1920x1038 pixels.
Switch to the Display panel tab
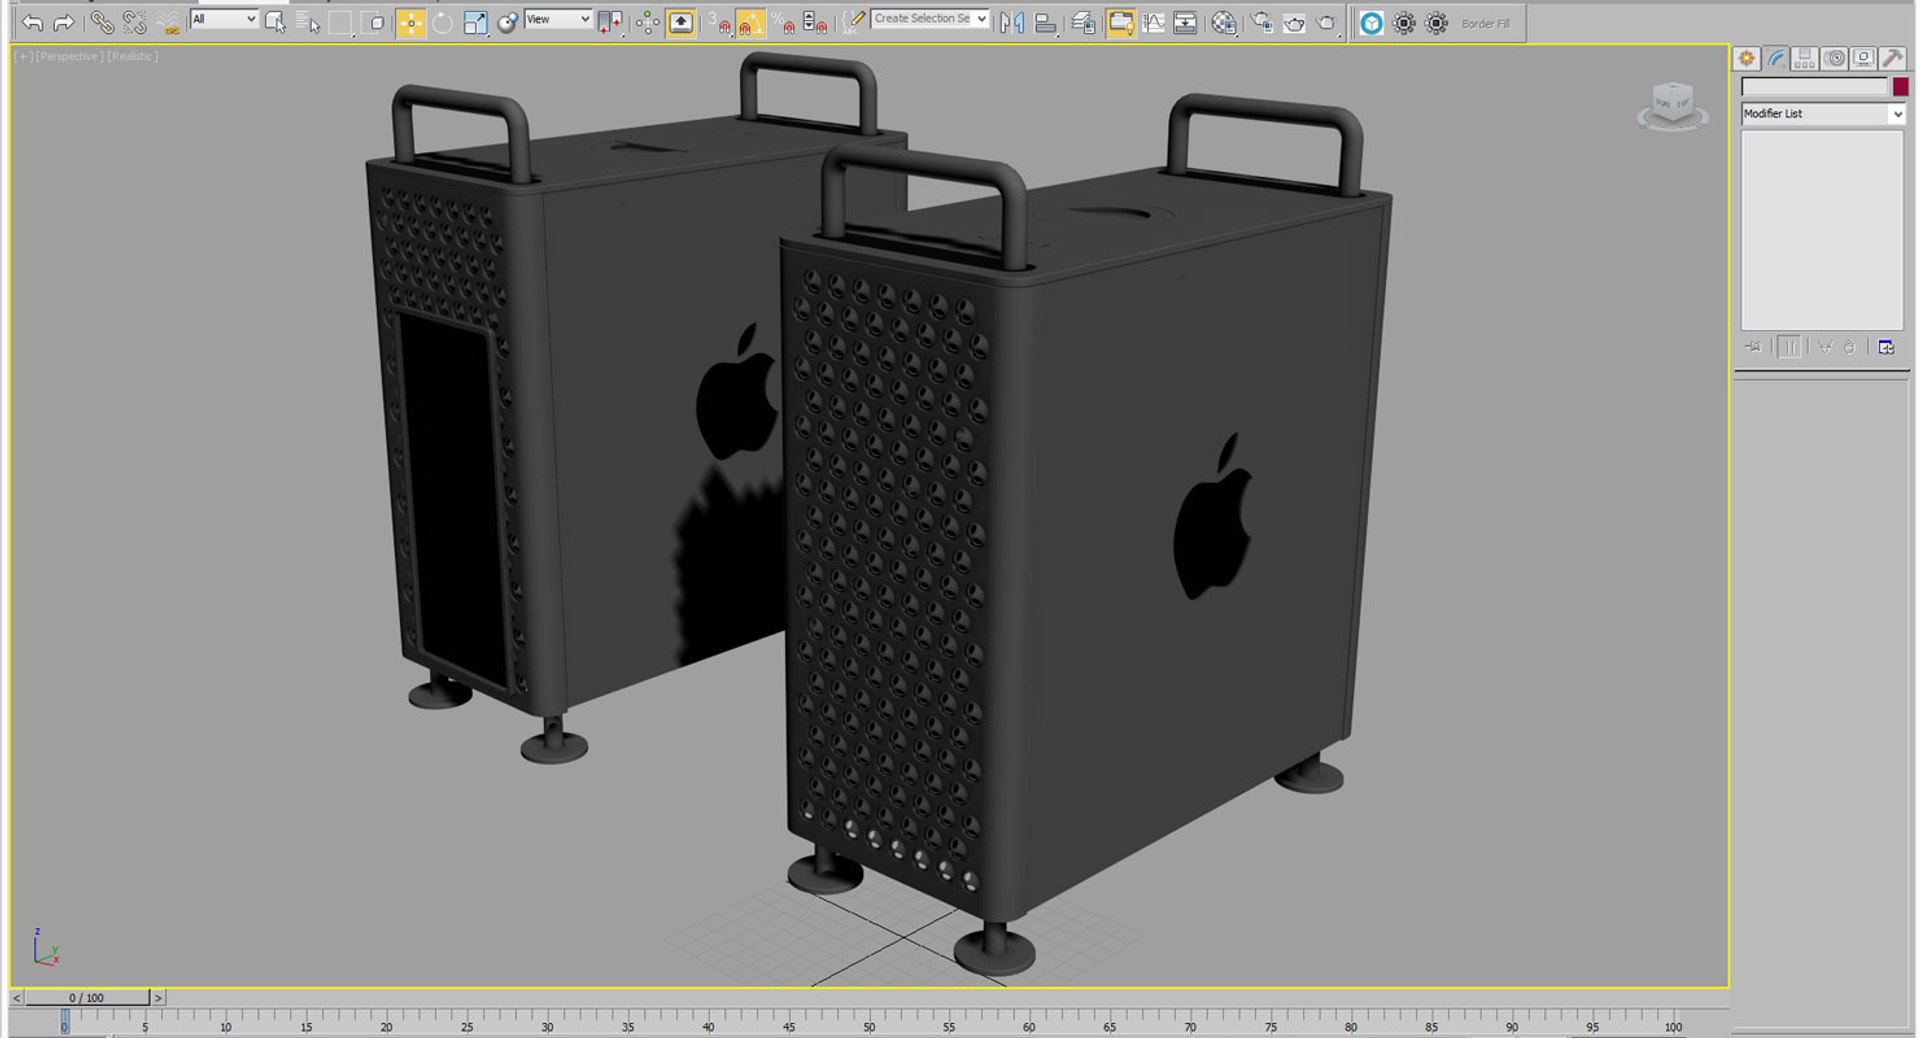[1863, 59]
